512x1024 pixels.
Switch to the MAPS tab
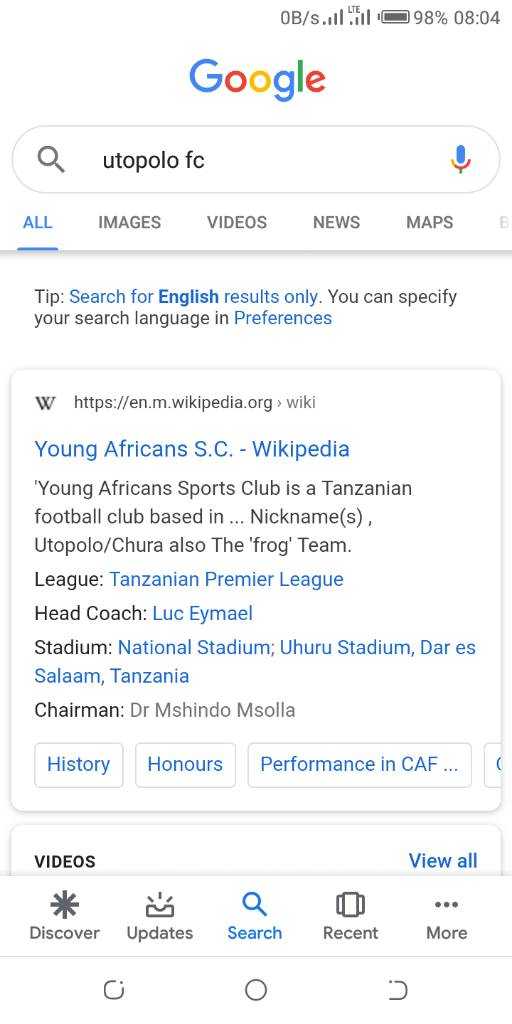click(430, 222)
